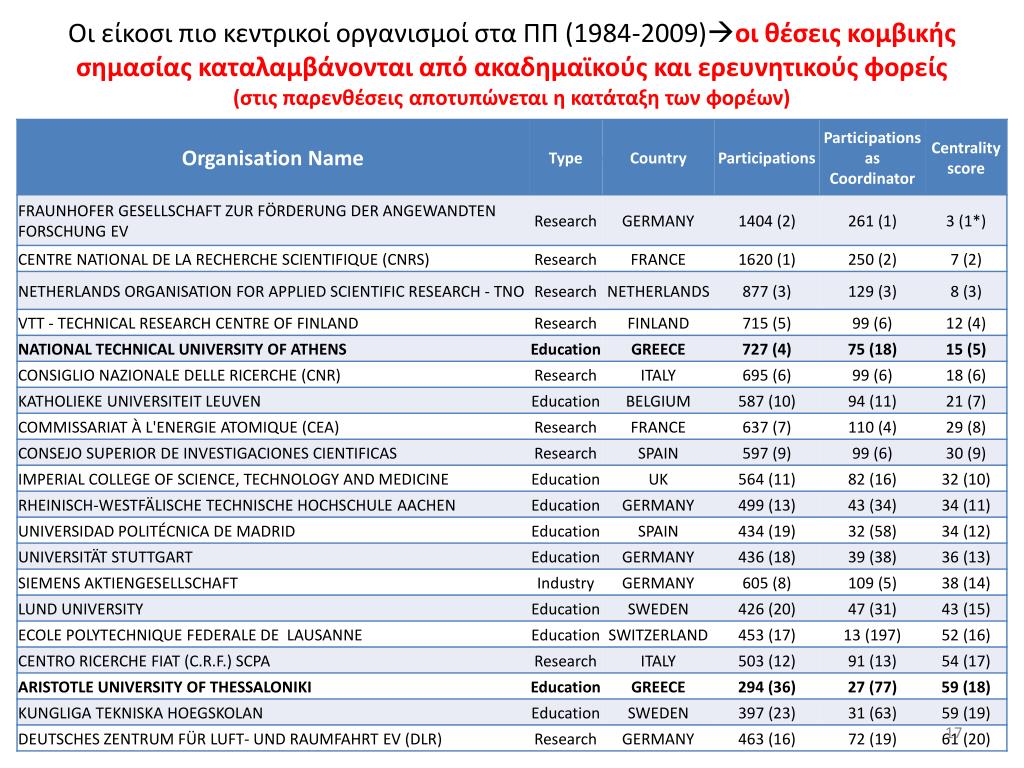Click the Participations column header
1024x768 pixels.
[767, 158]
